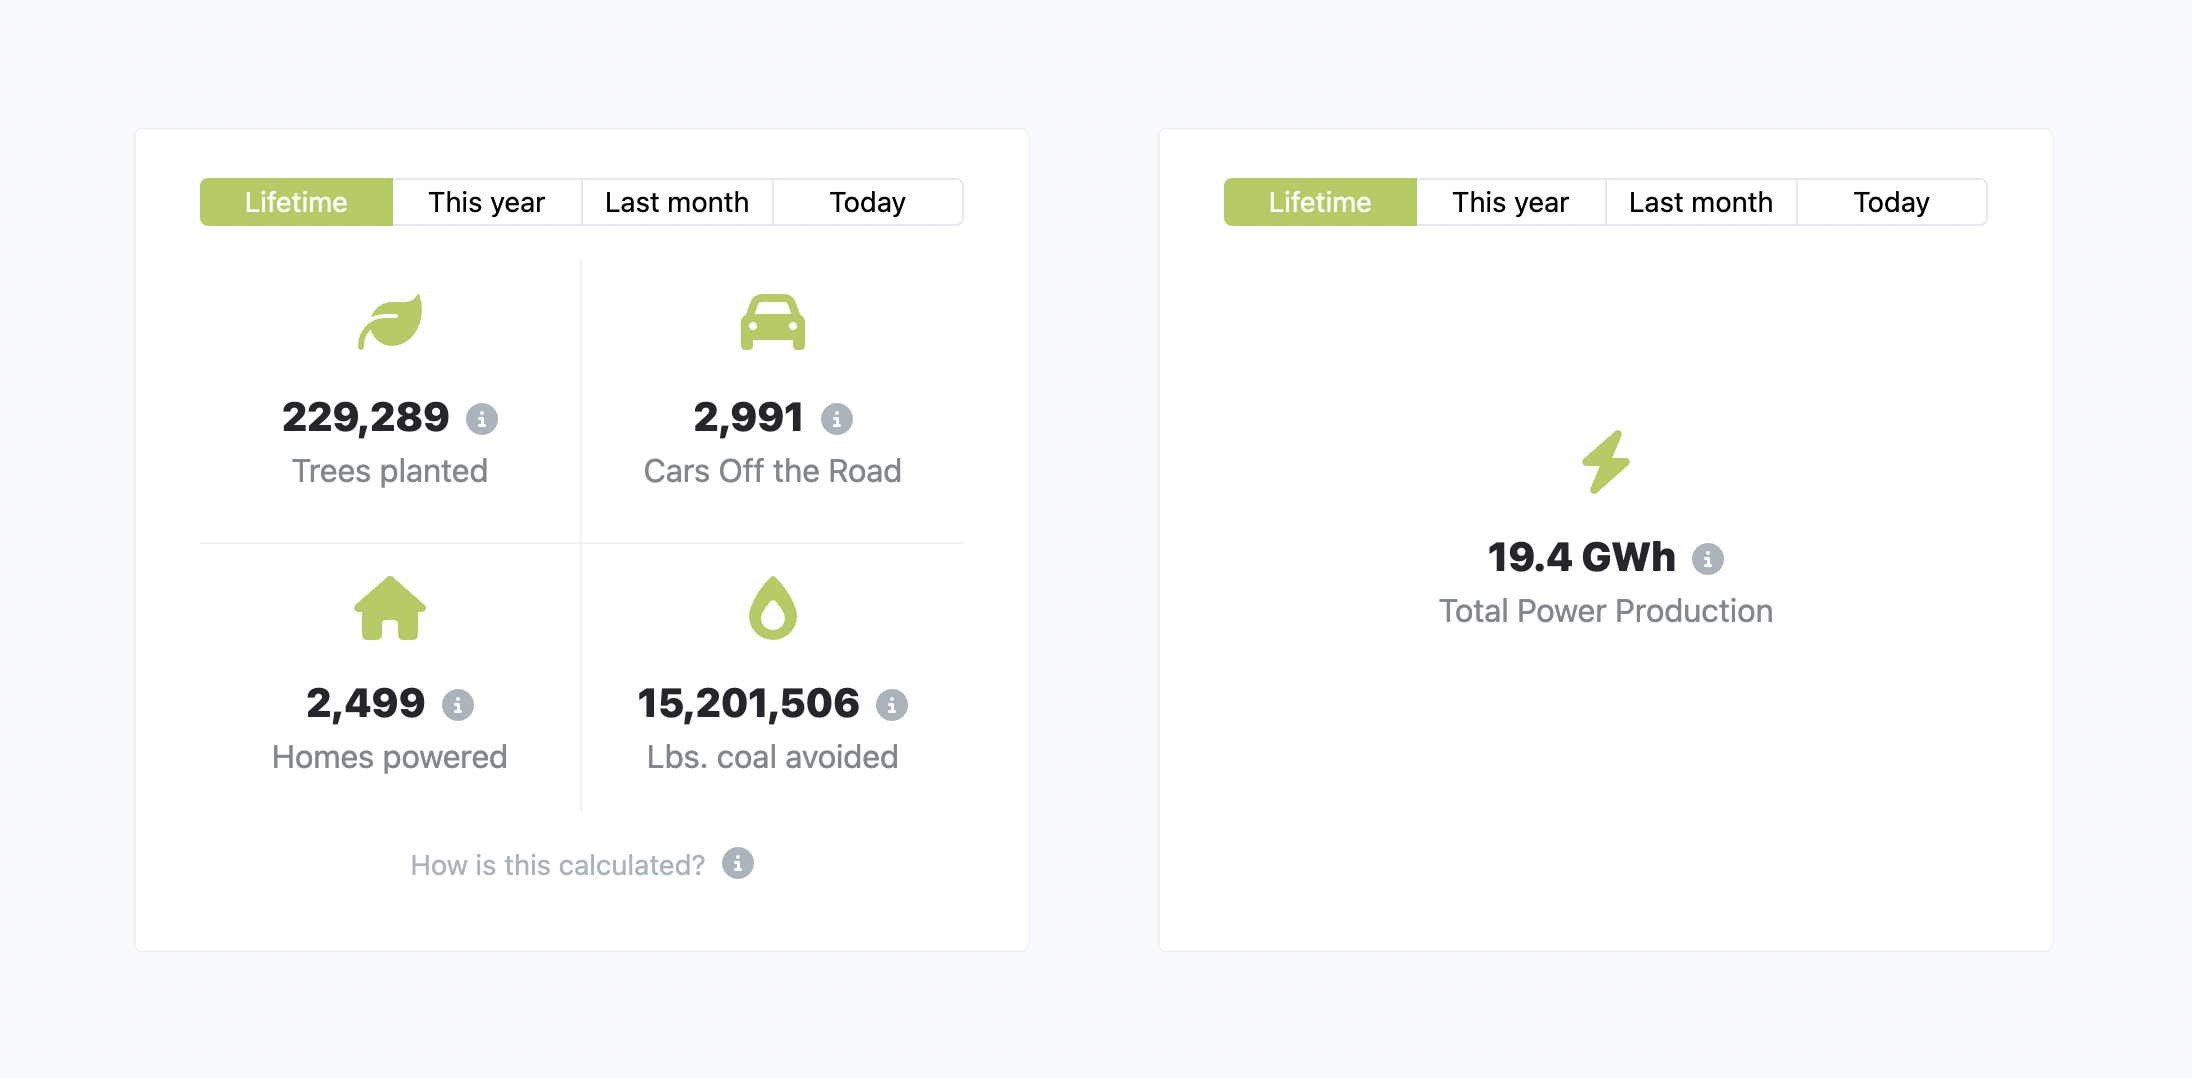This screenshot has height=1078, width=2192.
Task: Click info icon next to 19.4 GWh
Action: (x=1708, y=559)
